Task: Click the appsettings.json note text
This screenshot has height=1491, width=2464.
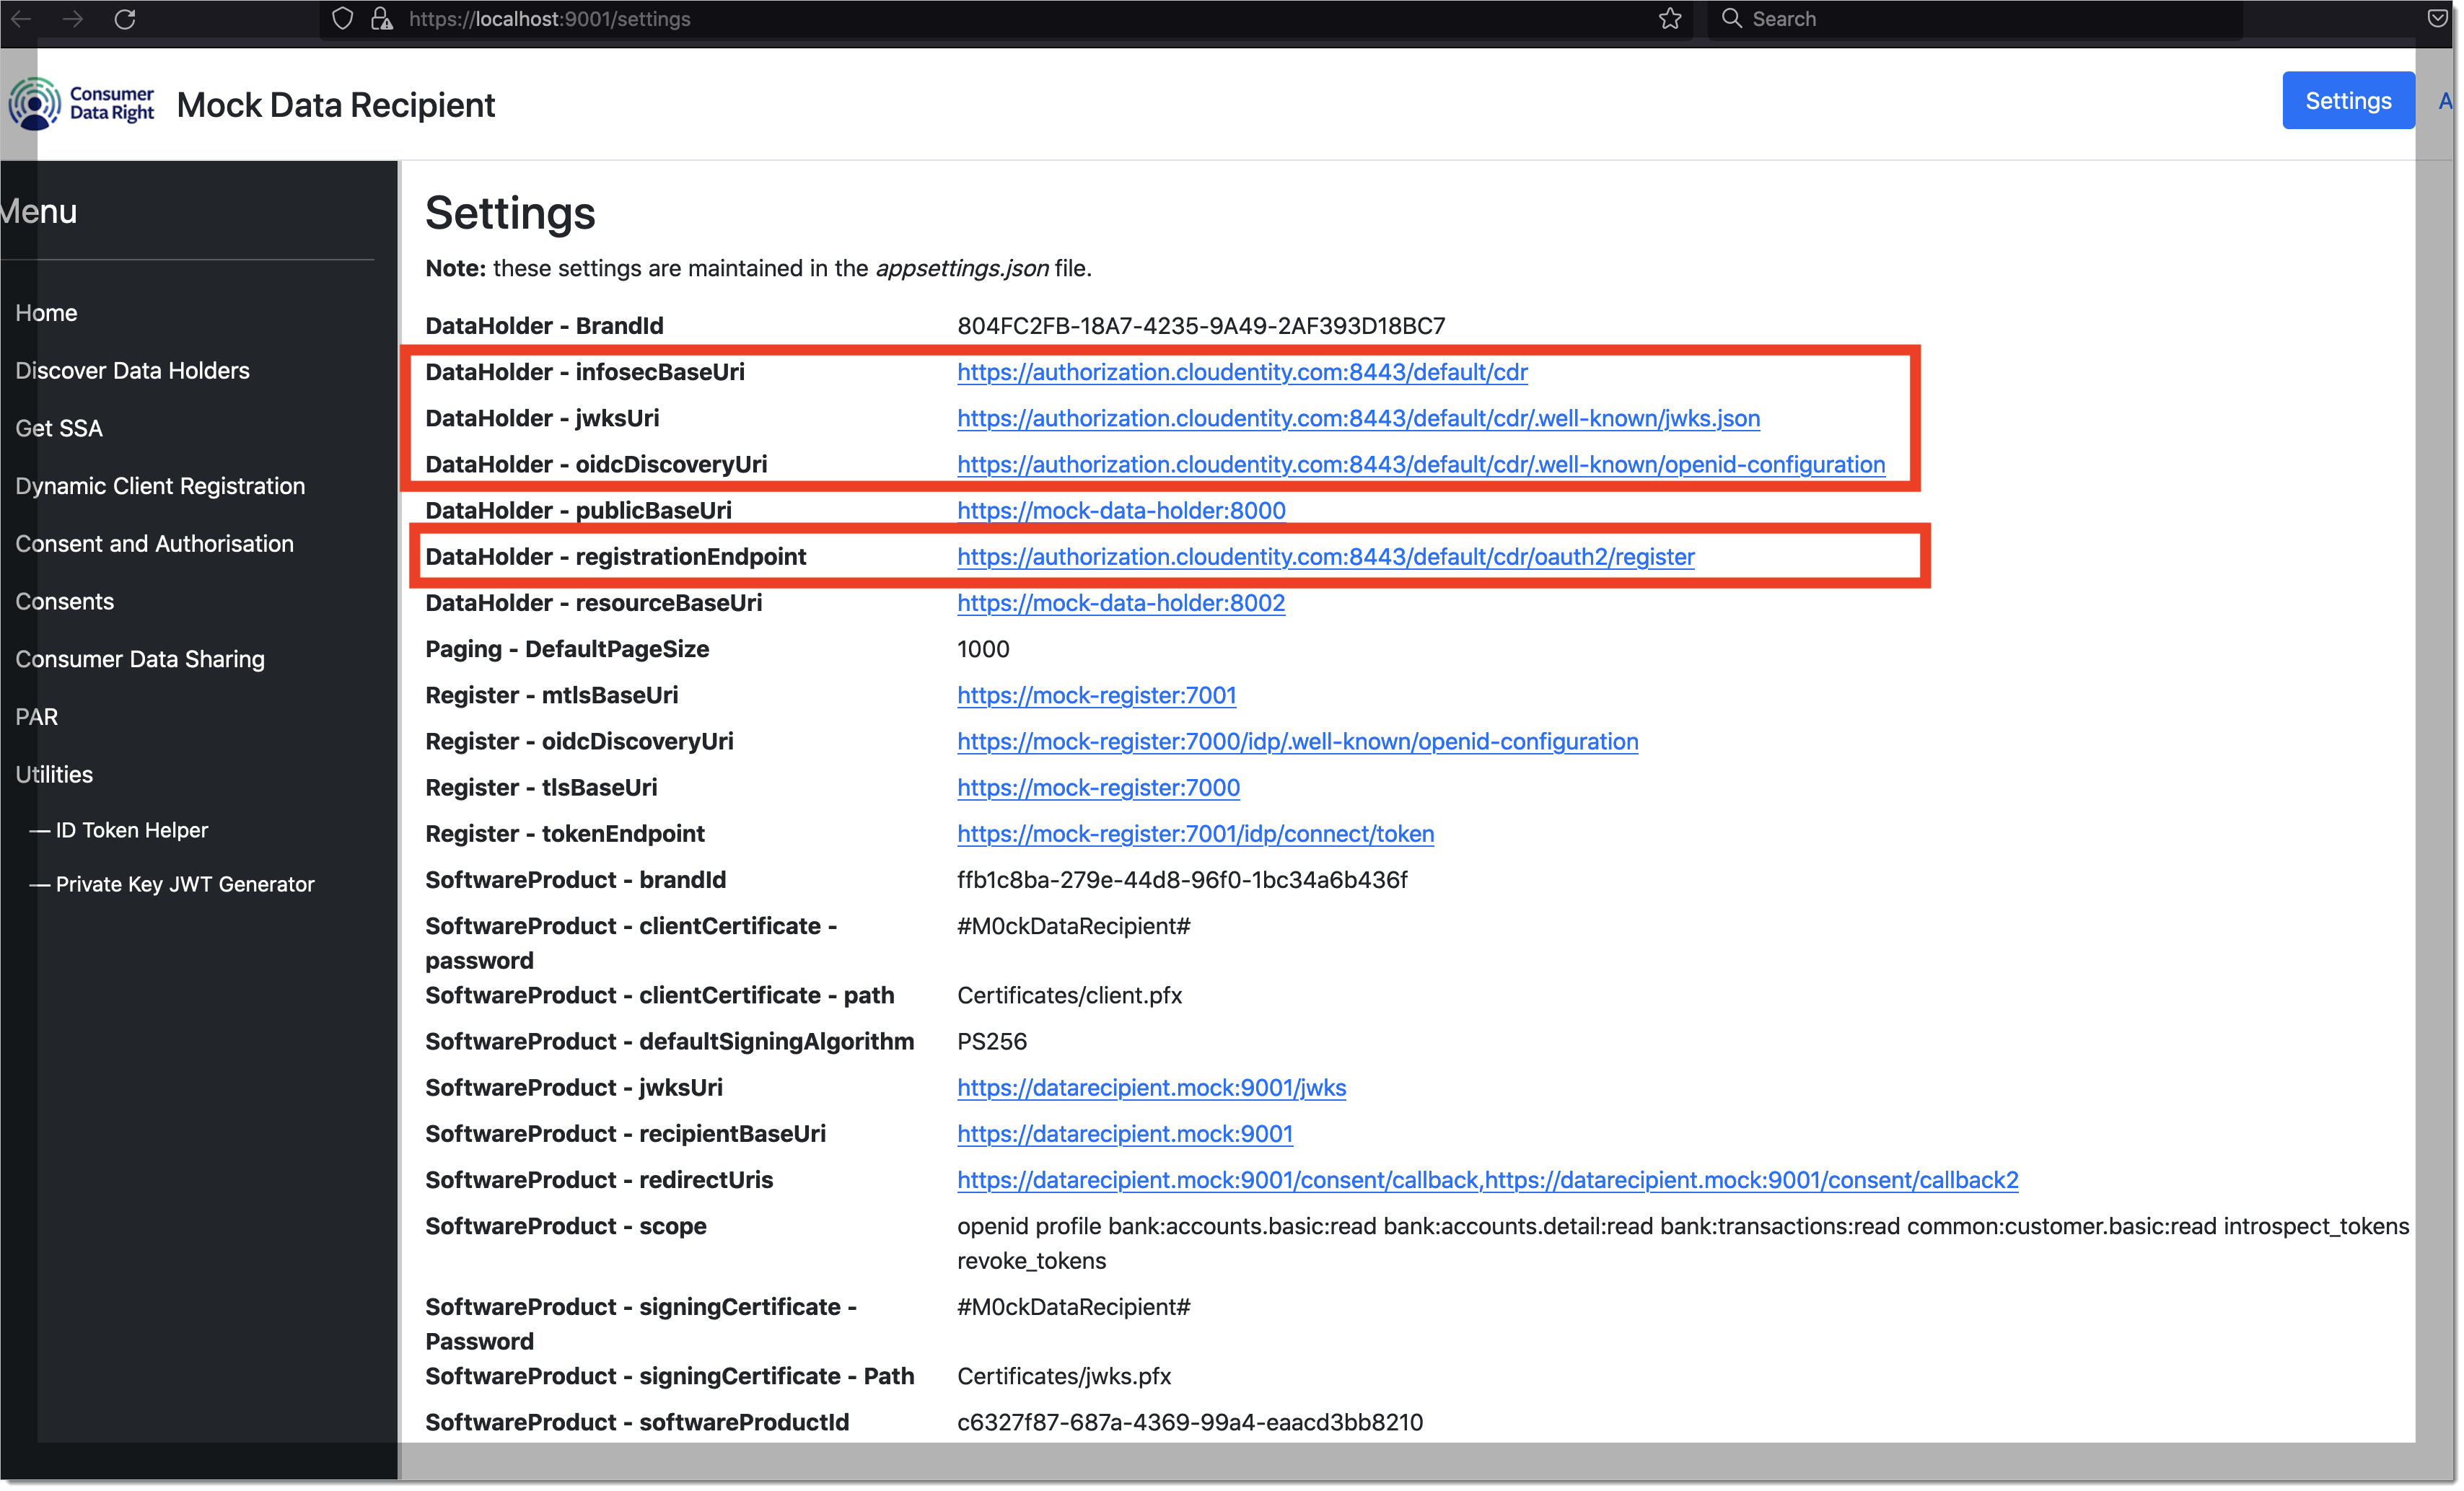Action: tap(758, 268)
